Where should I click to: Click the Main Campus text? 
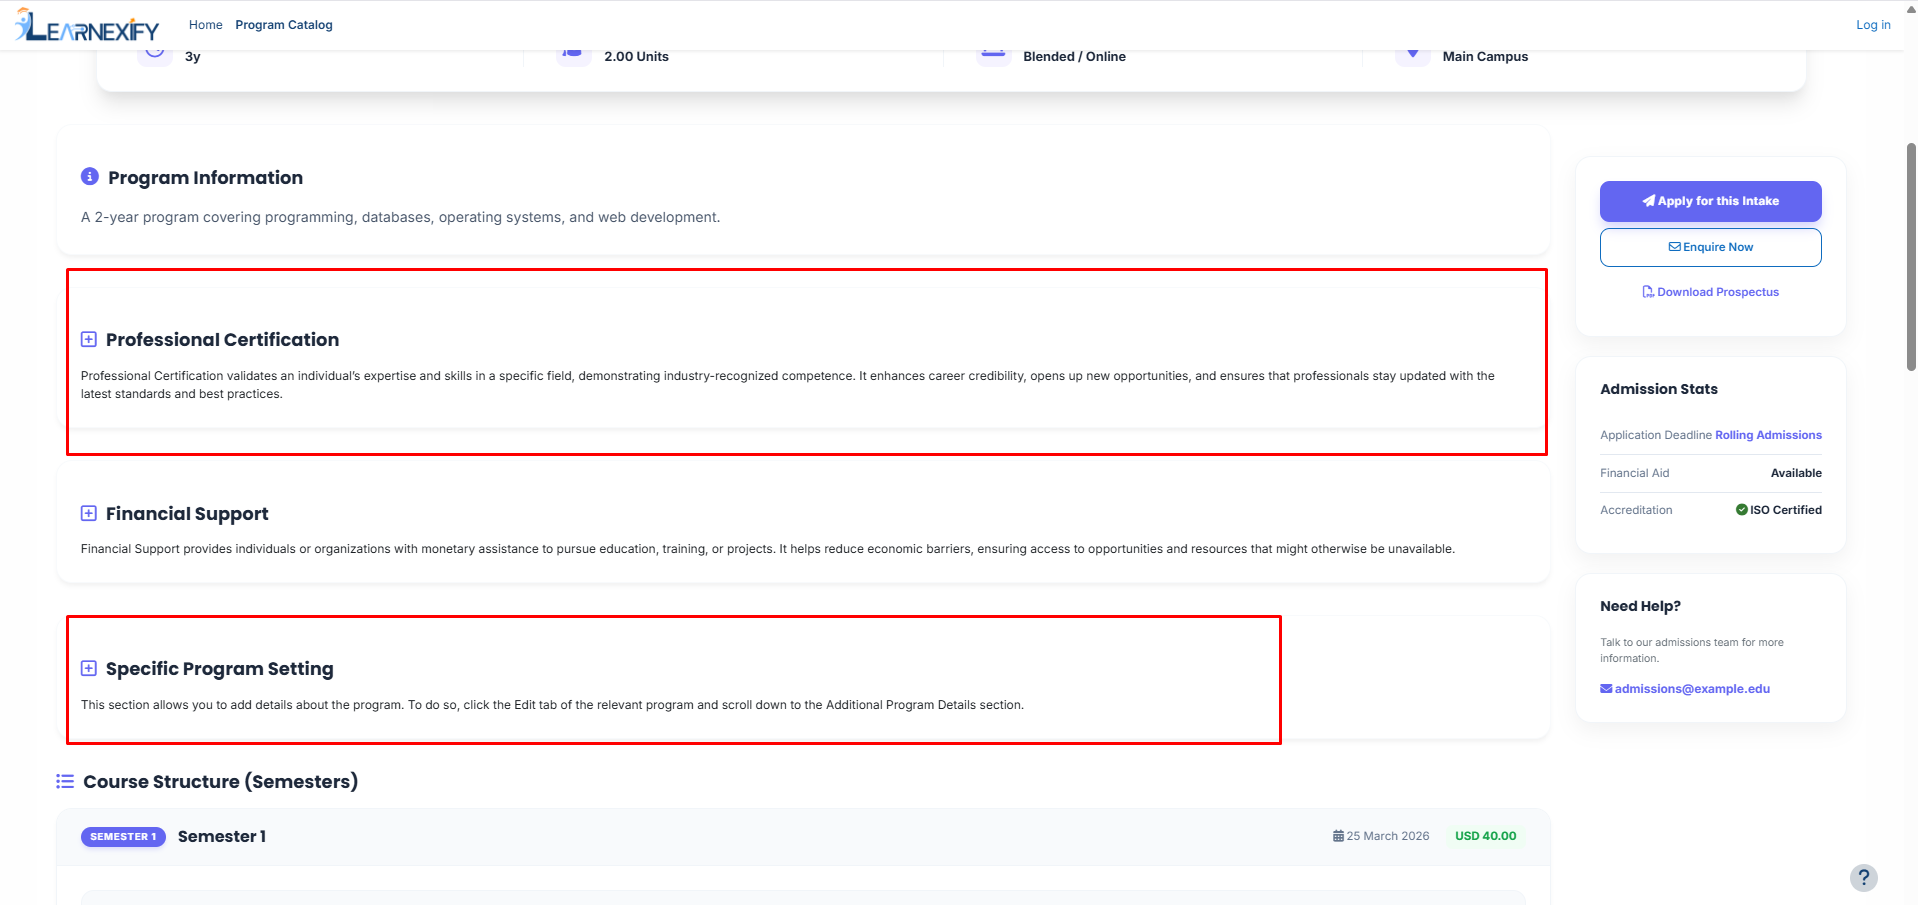(1485, 57)
